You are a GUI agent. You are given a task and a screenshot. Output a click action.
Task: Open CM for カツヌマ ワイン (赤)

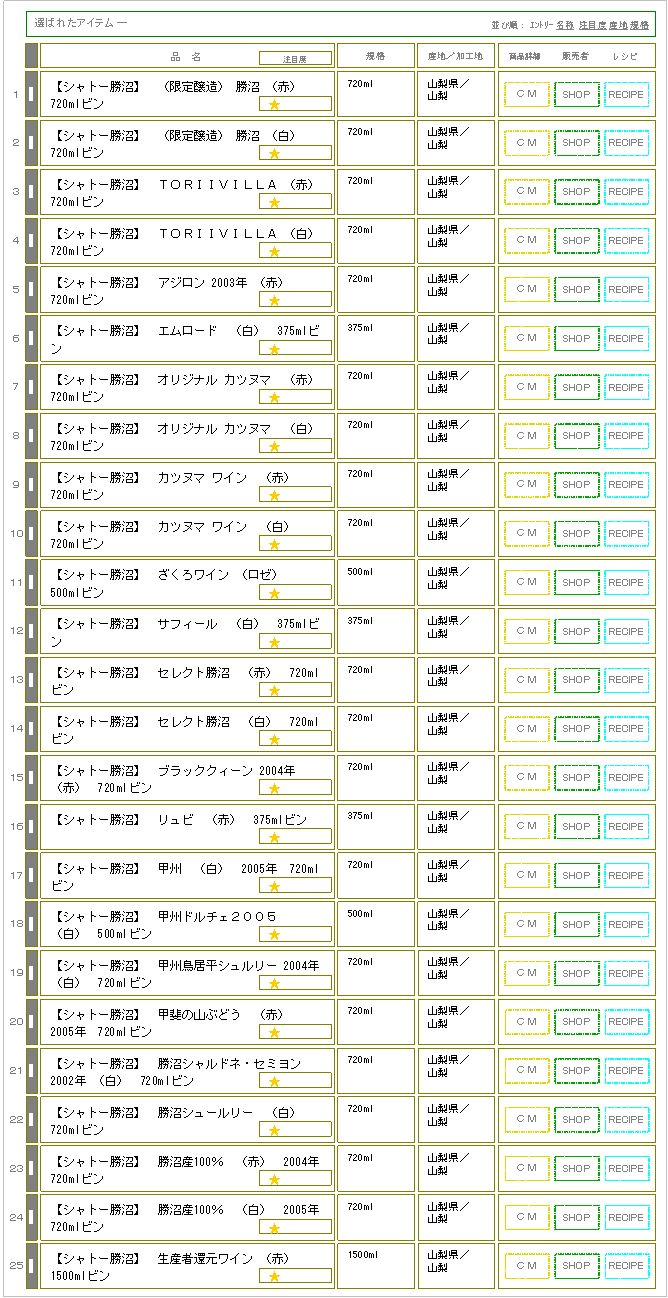pos(527,484)
